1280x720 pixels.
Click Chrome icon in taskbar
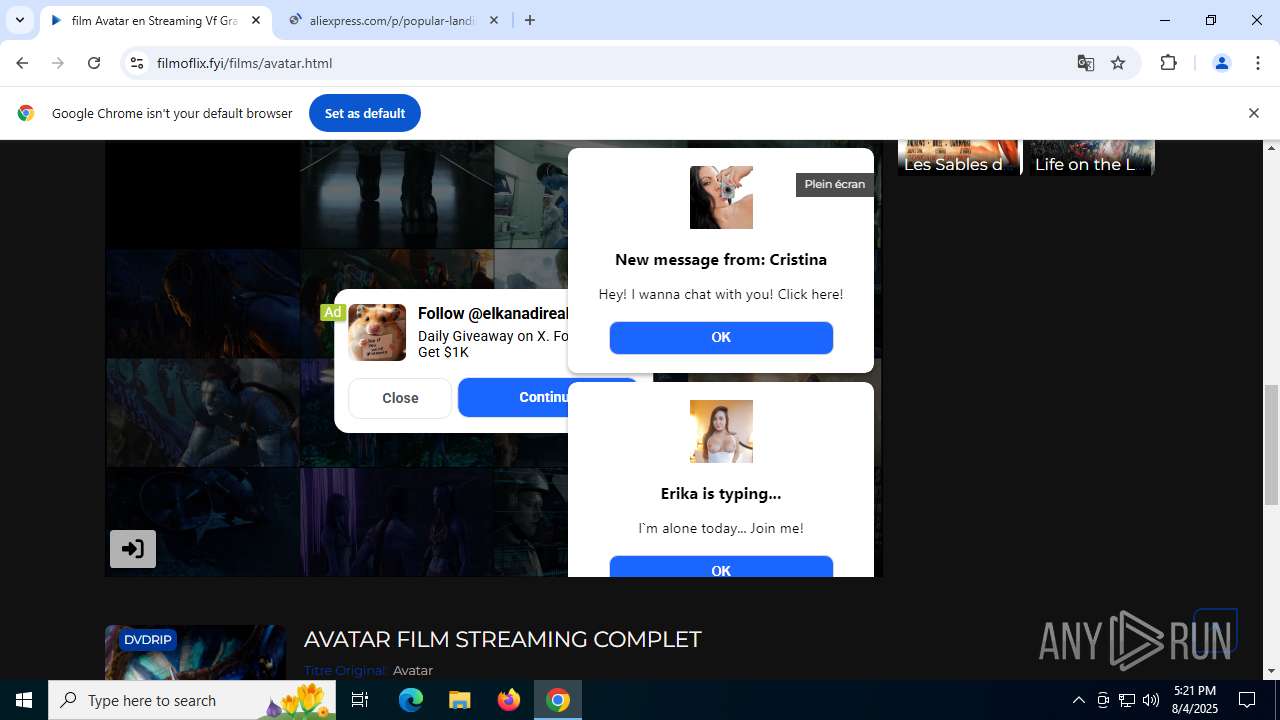click(558, 700)
